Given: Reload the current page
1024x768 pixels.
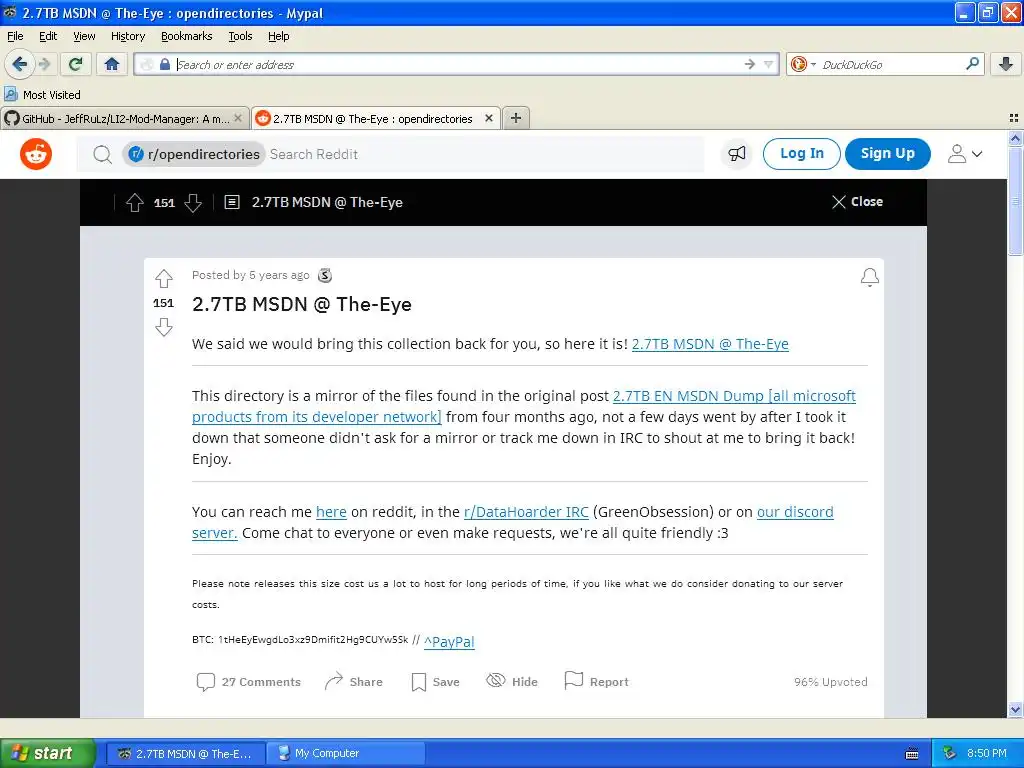Looking at the screenshot, I should point(75,64).
